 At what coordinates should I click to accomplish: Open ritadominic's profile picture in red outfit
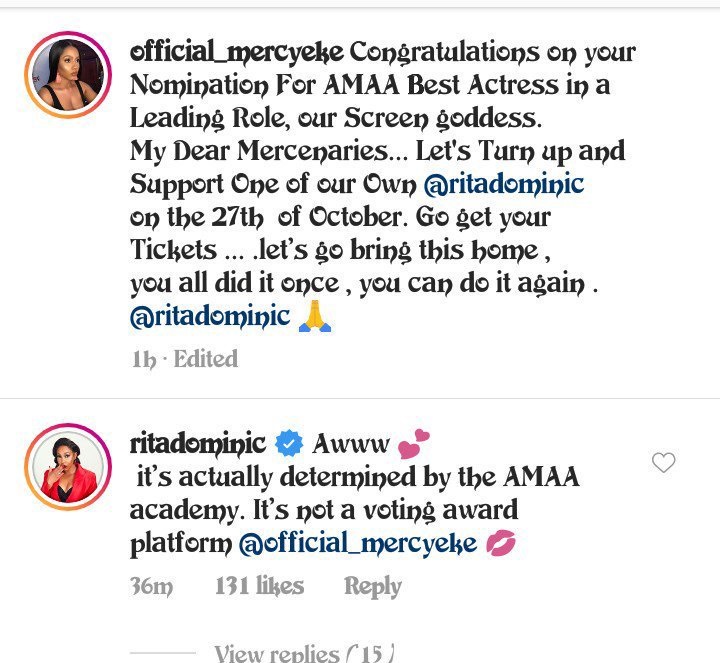(68, 467)
